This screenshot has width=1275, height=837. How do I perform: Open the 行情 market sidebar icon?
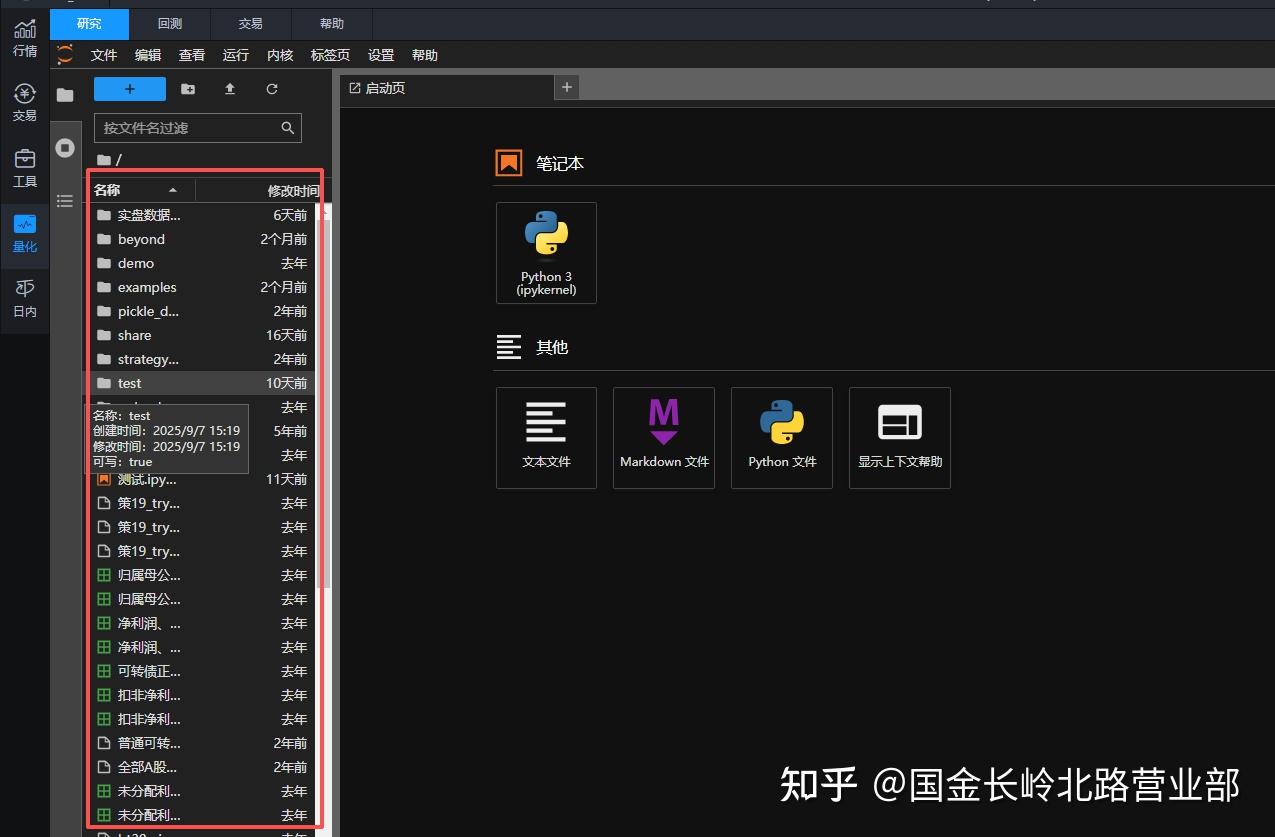[x=25, y=37]
